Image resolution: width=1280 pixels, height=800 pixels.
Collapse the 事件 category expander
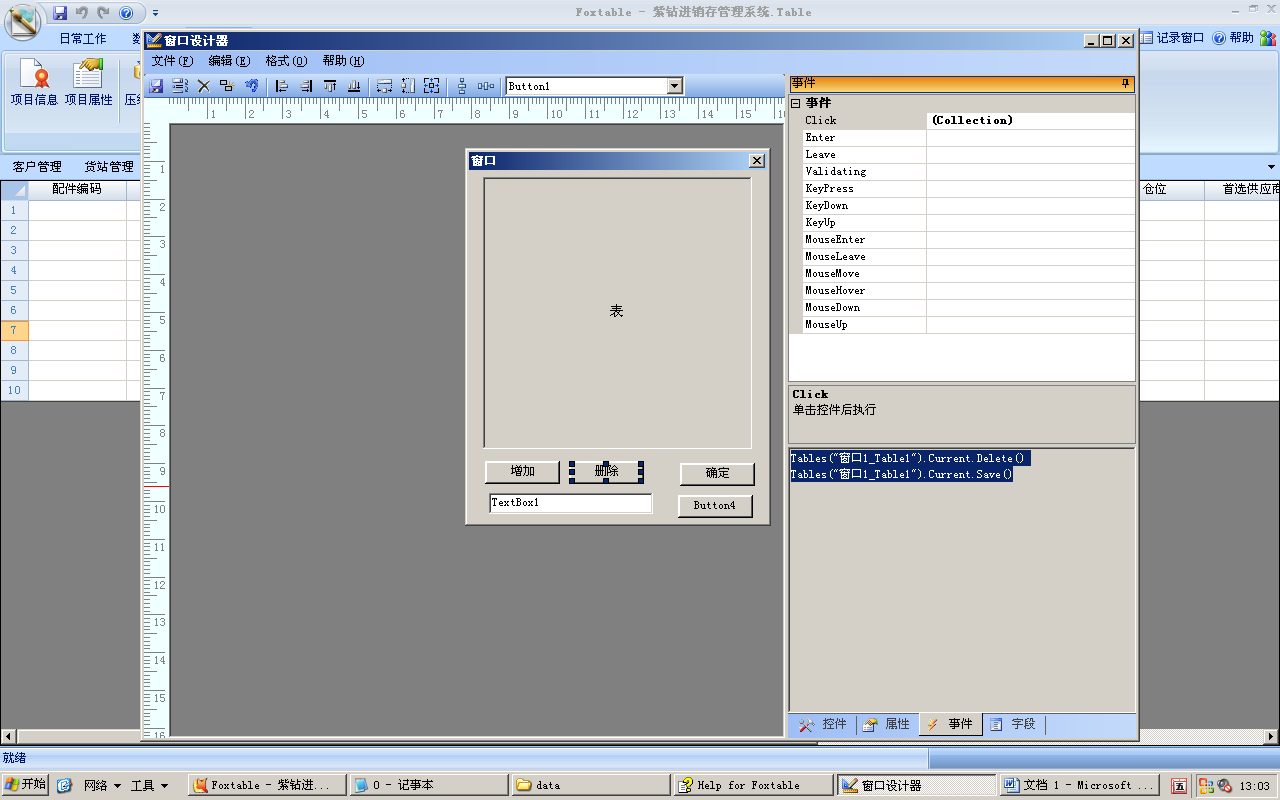click(796, 103)
